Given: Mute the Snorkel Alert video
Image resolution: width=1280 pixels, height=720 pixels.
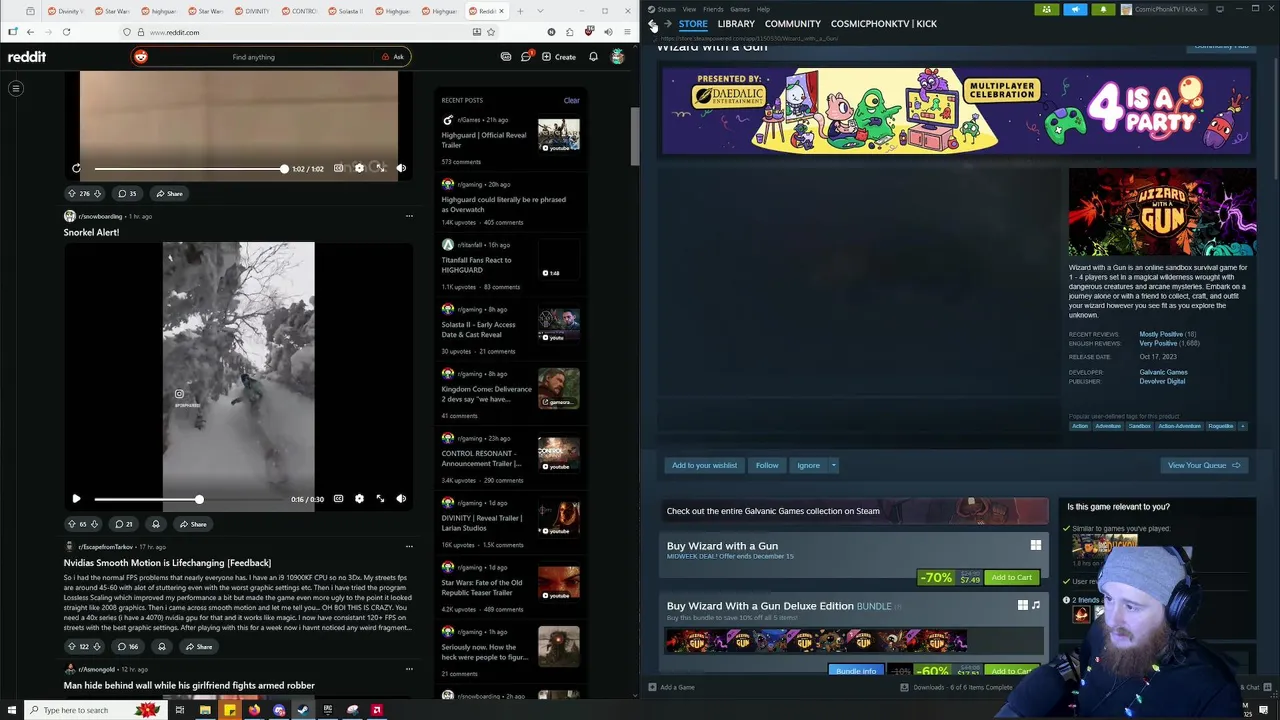Looking at the screenshot, I should (x=401, y=498).
